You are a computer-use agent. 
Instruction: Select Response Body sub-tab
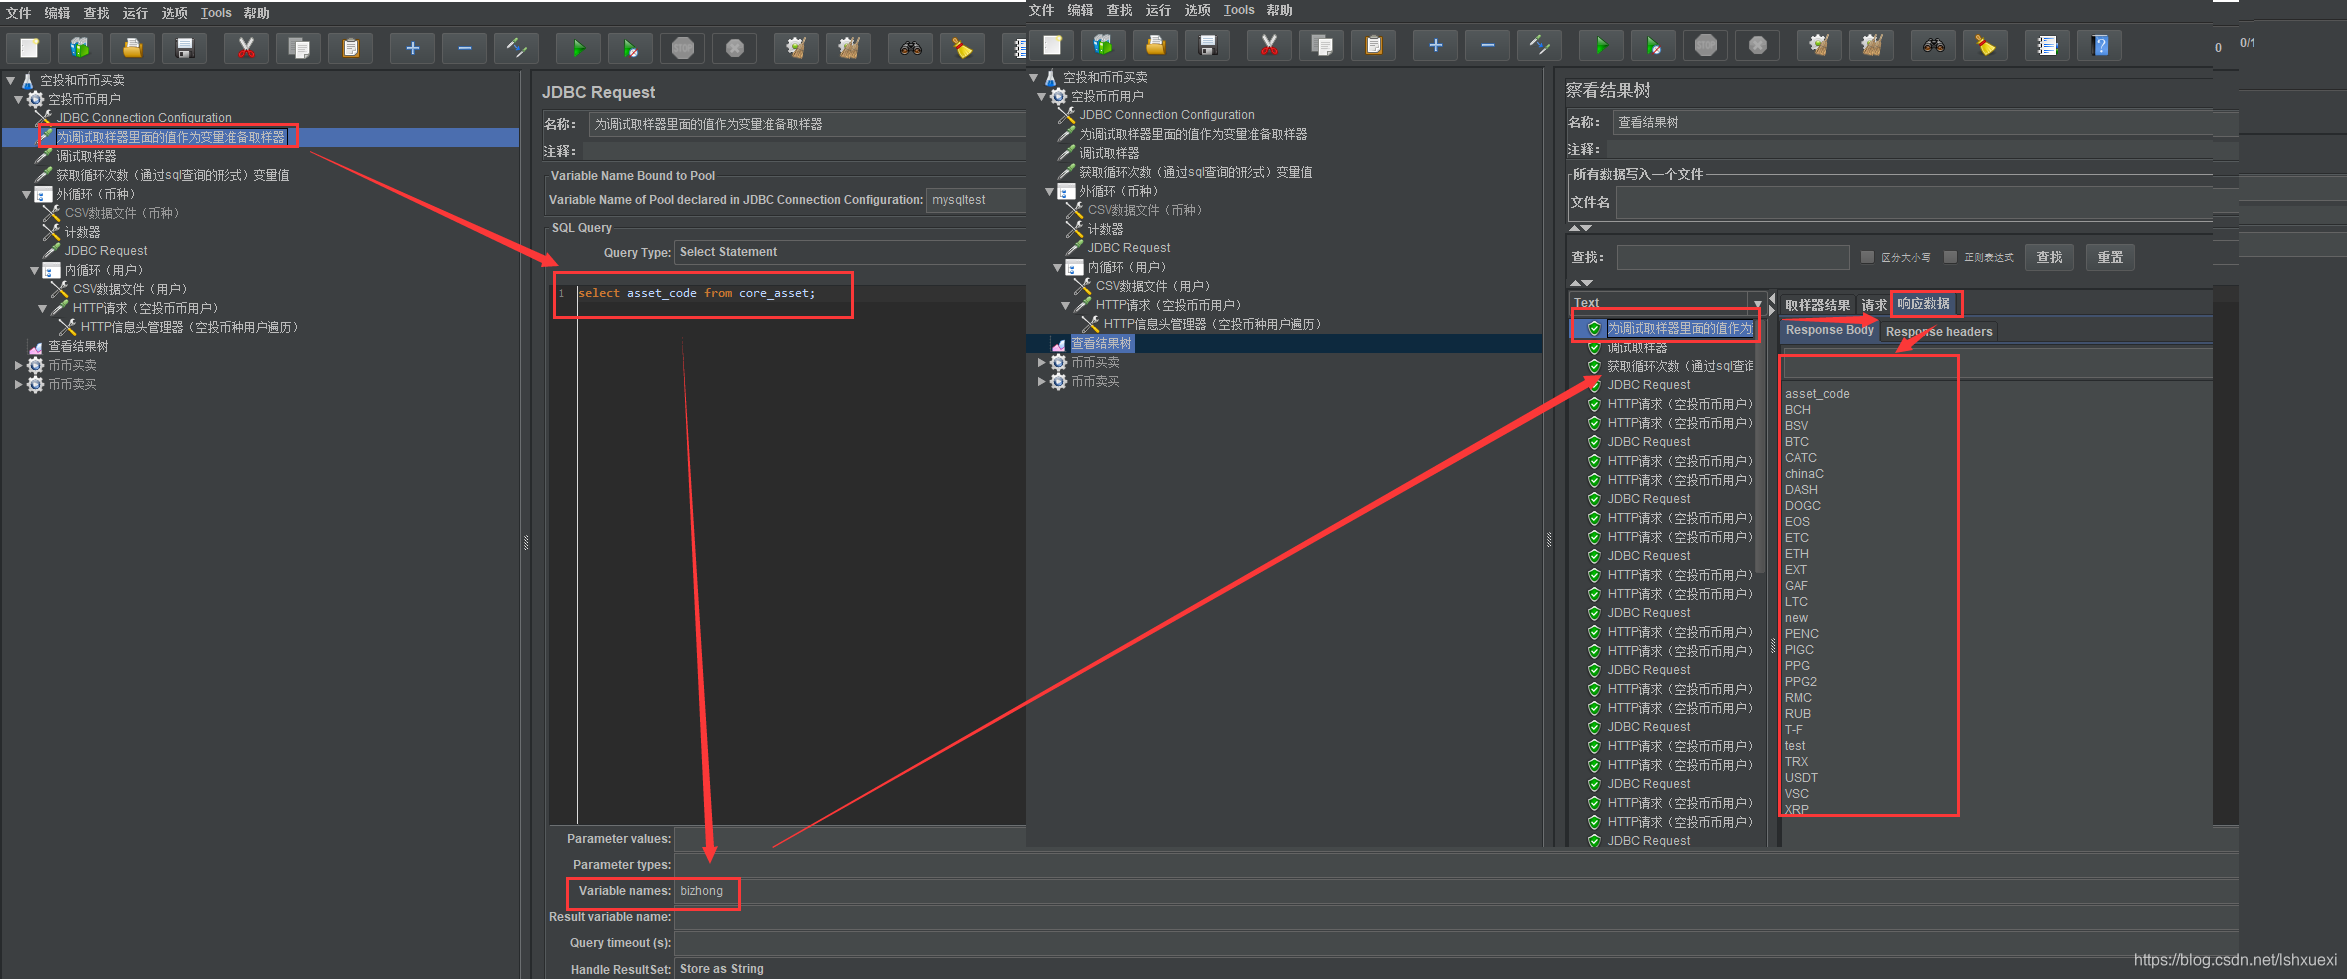tap(1829, 330)
